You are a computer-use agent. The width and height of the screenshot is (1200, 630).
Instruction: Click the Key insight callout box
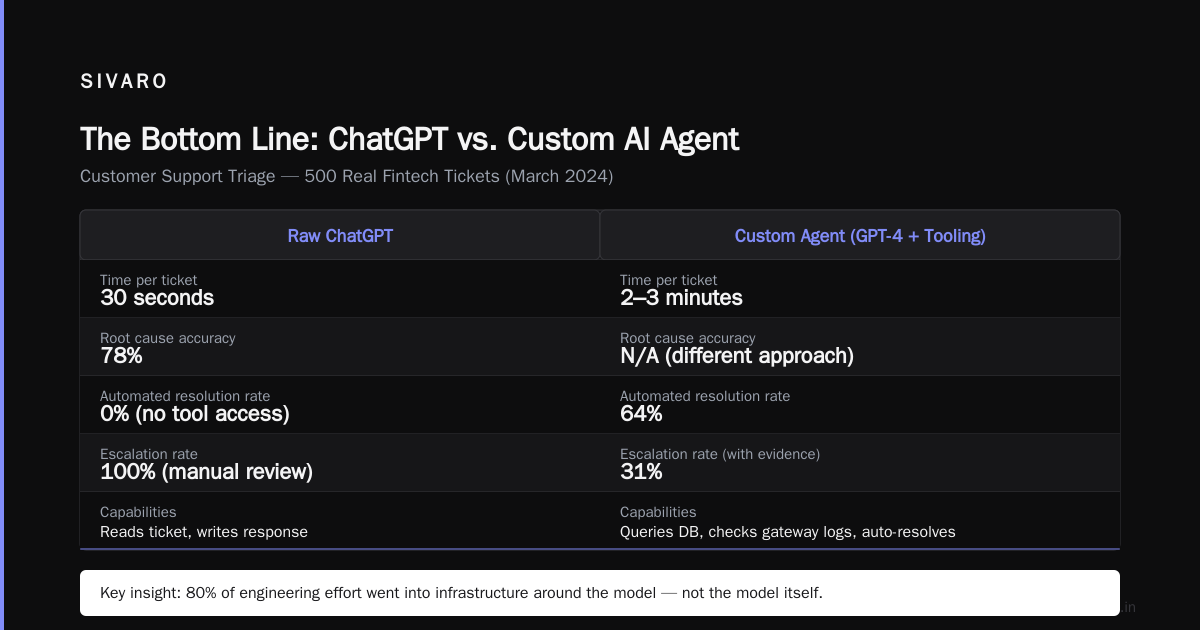(x=600, y=593)
